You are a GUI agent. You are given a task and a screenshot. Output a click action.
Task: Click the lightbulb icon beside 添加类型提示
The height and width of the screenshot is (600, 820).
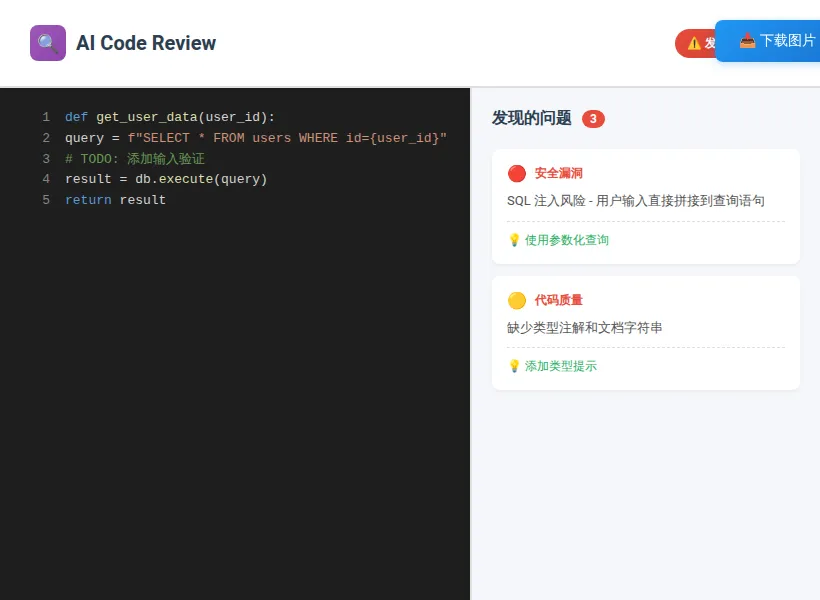pyautogui.click(x=514, y=366)
